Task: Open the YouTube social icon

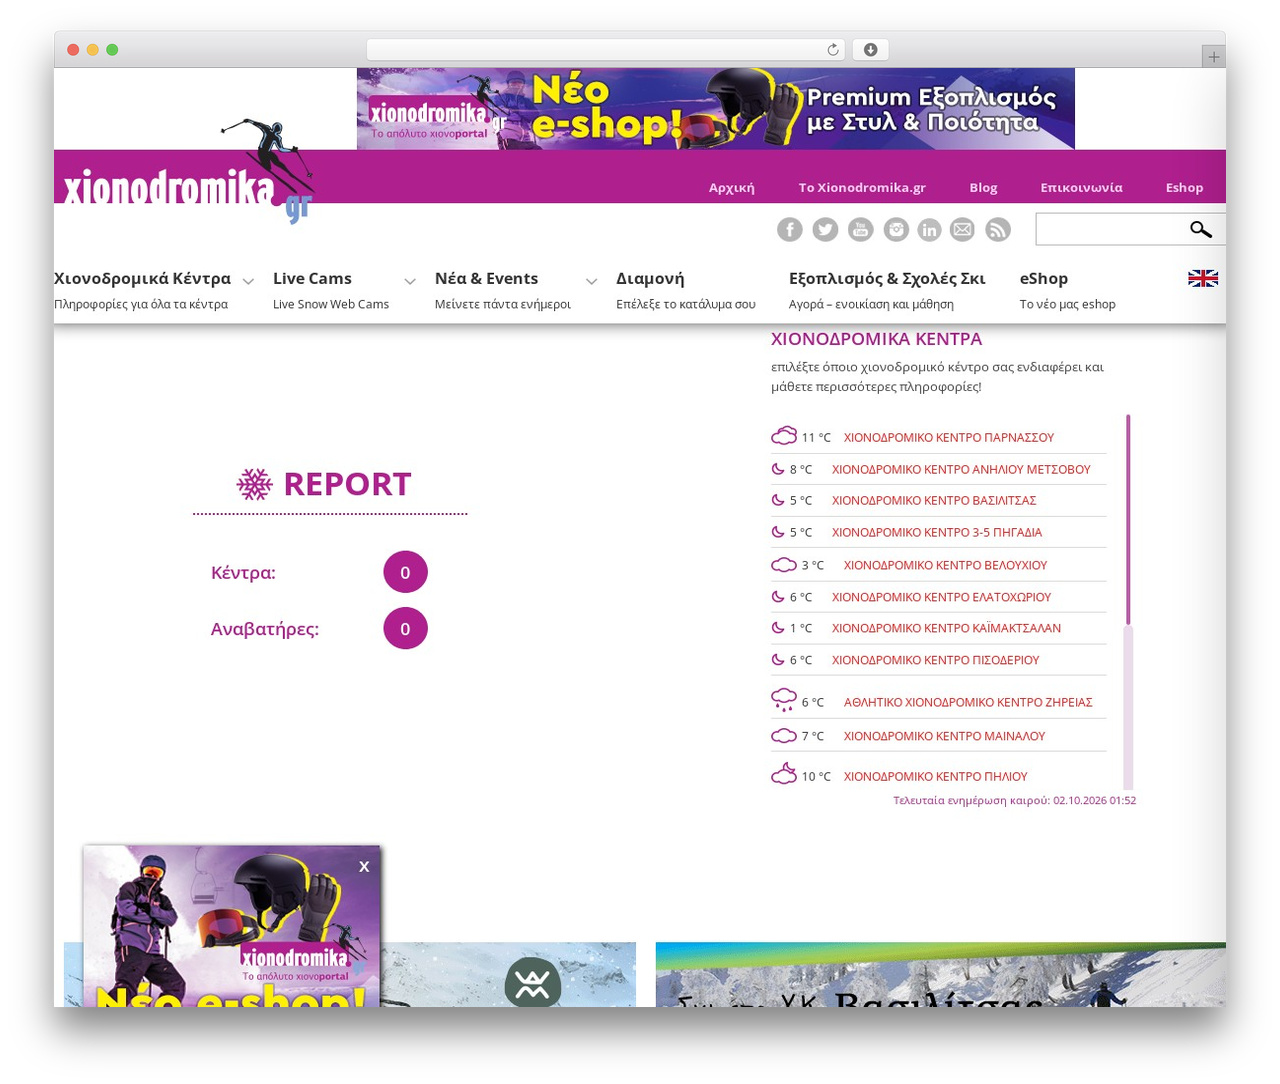Action: click(861, 230)
